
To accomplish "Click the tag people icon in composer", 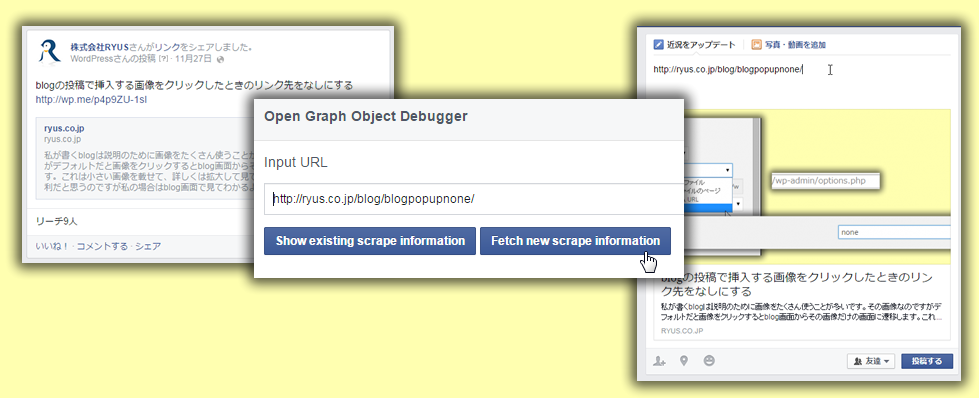I will pyautogui.click(x=659, y=361).
